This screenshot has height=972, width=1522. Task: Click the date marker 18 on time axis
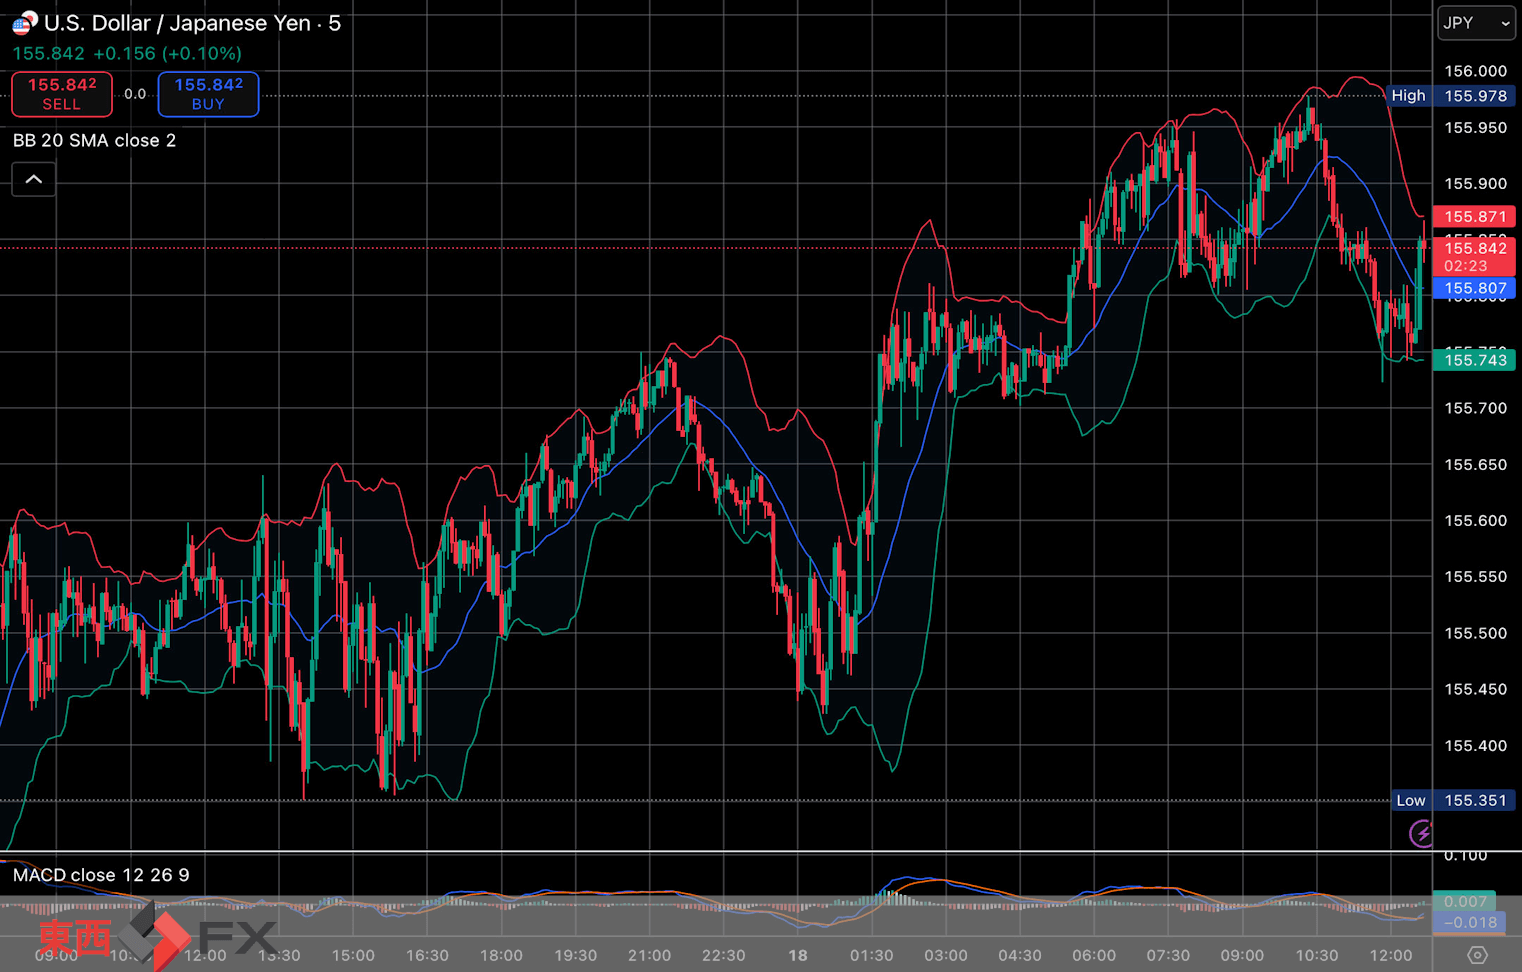797,955
